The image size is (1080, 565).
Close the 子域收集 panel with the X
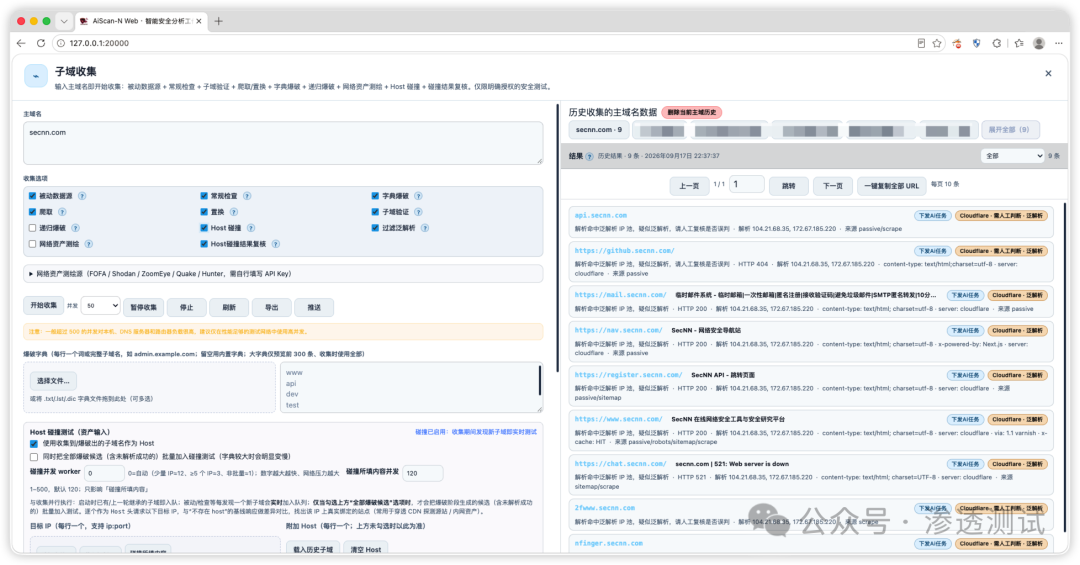click(x=1048, y=73)
